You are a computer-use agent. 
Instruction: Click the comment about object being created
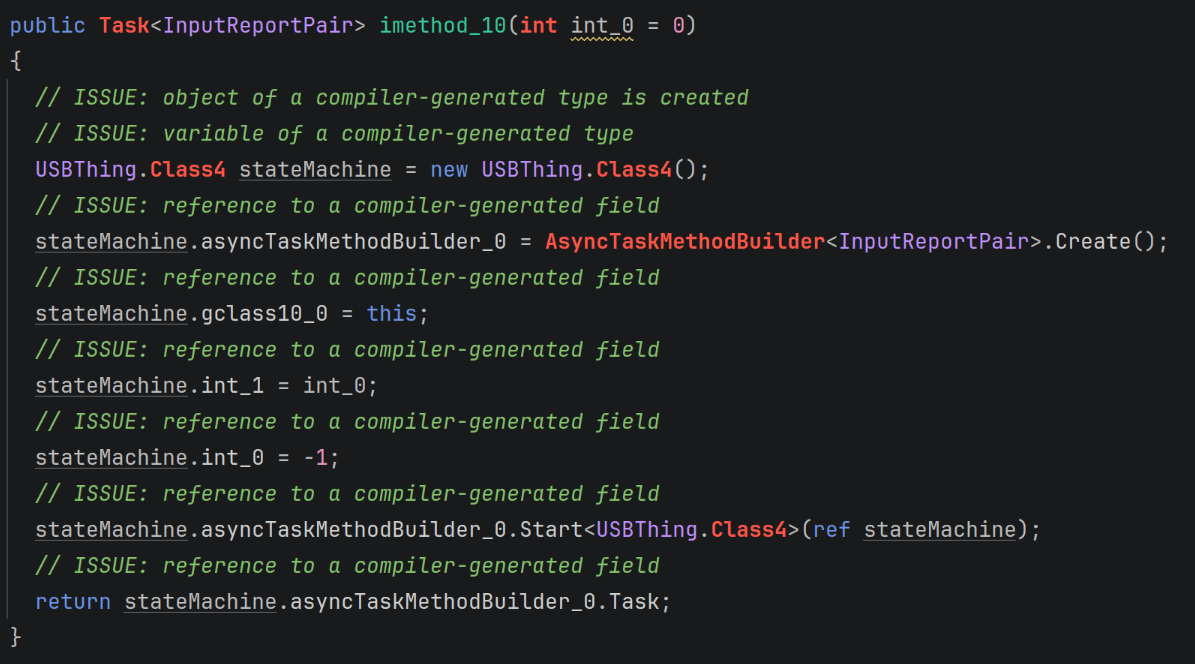pyautogui.click(x=392, y=98)
